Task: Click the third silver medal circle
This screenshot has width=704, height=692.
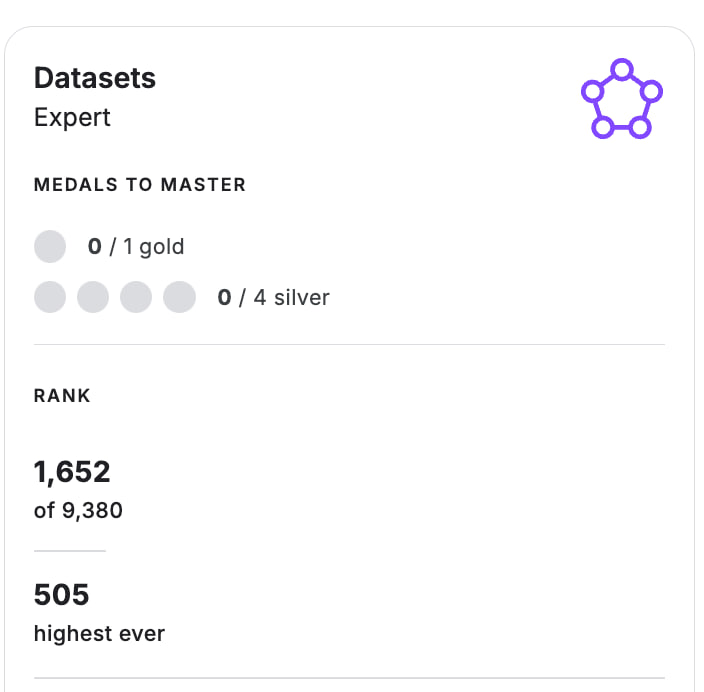Action: pos(136,297)
